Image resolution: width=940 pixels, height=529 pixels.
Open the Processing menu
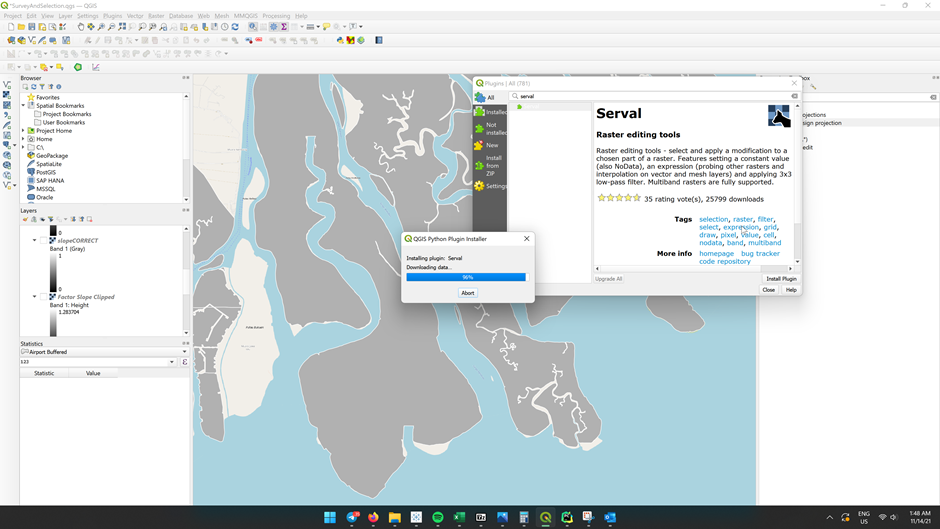276,16
